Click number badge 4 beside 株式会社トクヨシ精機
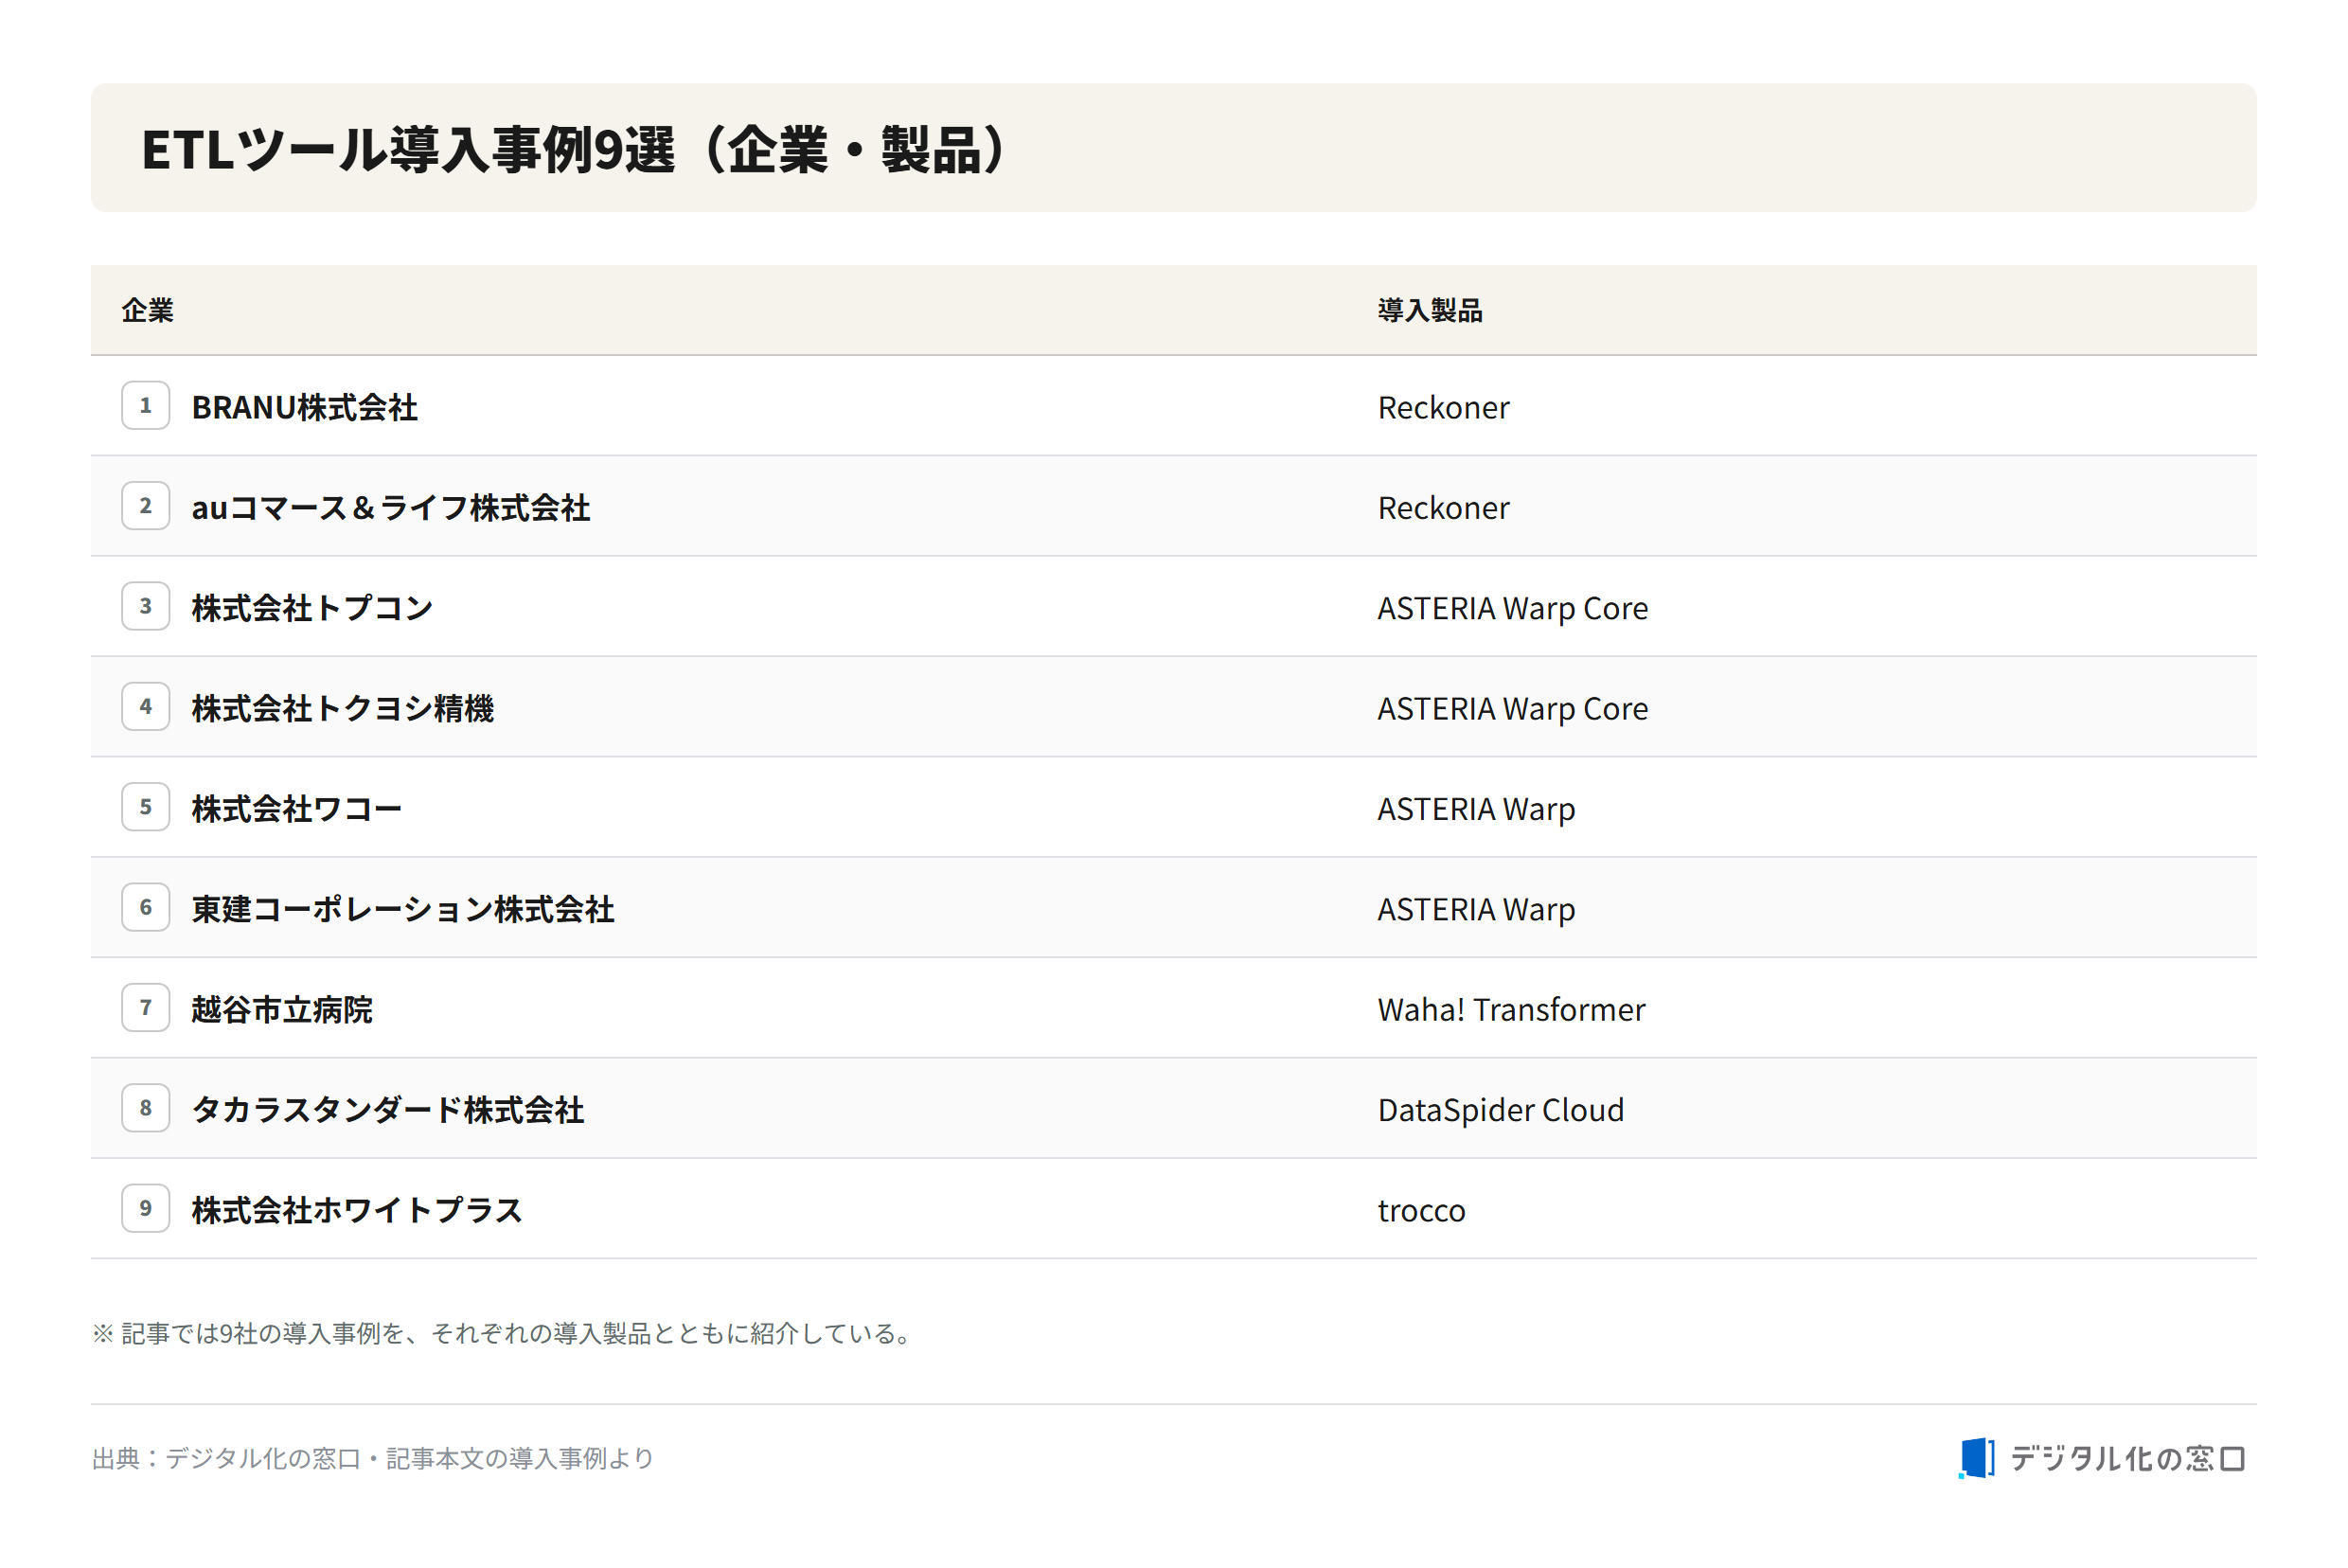The image size is (2348, 1568). (x=146, y=706)
